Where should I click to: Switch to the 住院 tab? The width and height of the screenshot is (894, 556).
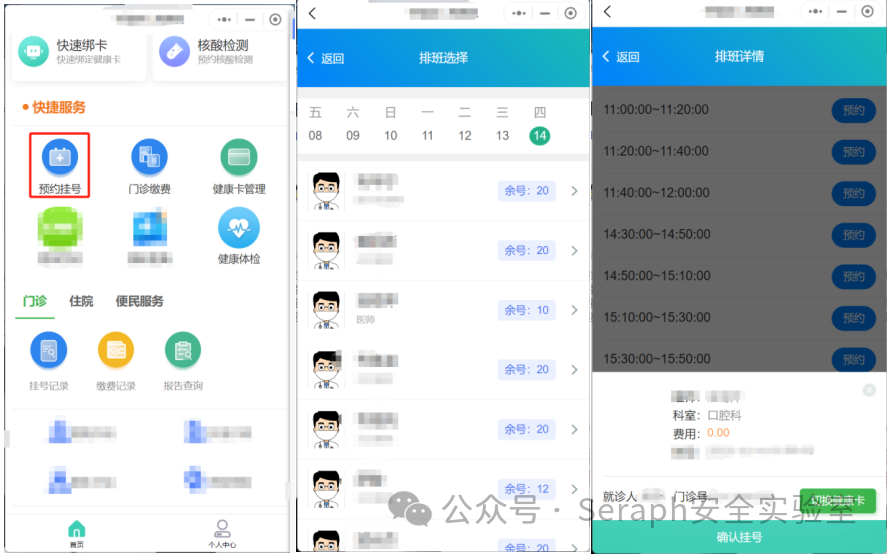click(x=82, y=301)
